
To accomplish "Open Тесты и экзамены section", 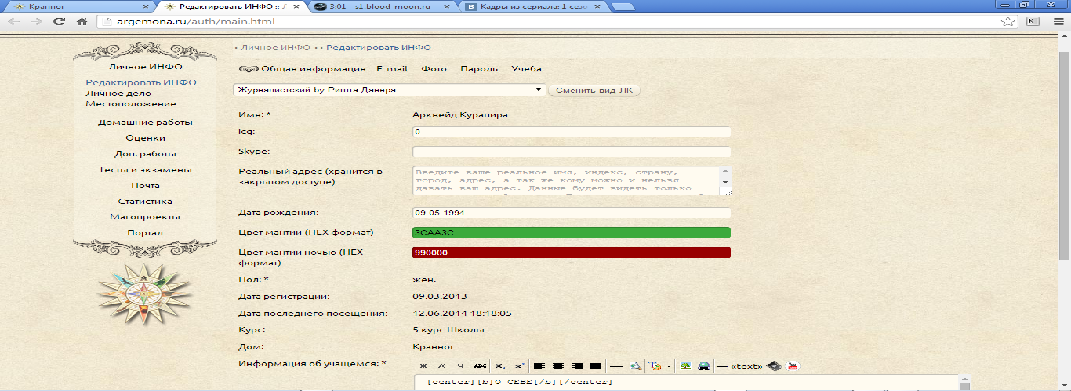I will pyautogui.click(x=145, y=170).
